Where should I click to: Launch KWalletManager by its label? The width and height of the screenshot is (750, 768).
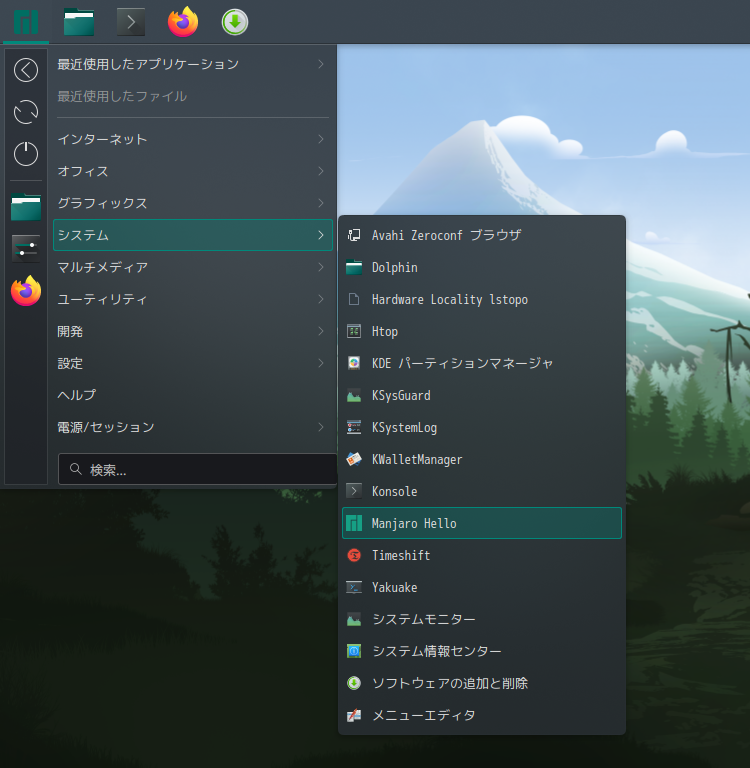click(417, 459)
